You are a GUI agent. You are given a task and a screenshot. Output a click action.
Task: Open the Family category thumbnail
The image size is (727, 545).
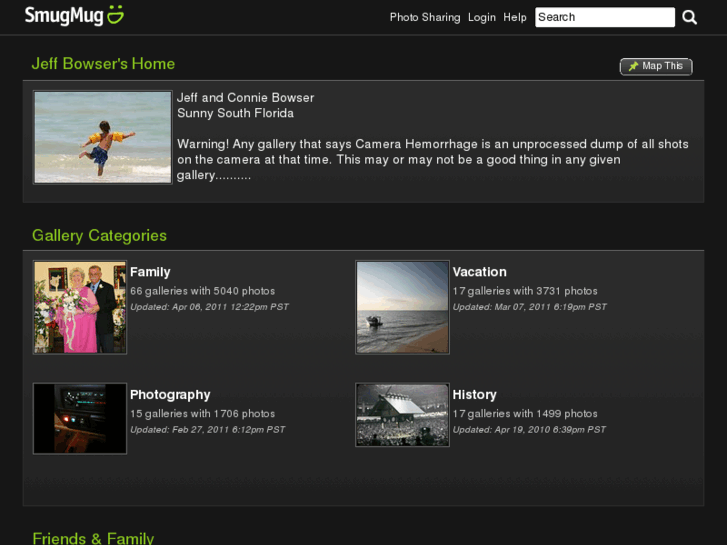(x=80, y=307)
